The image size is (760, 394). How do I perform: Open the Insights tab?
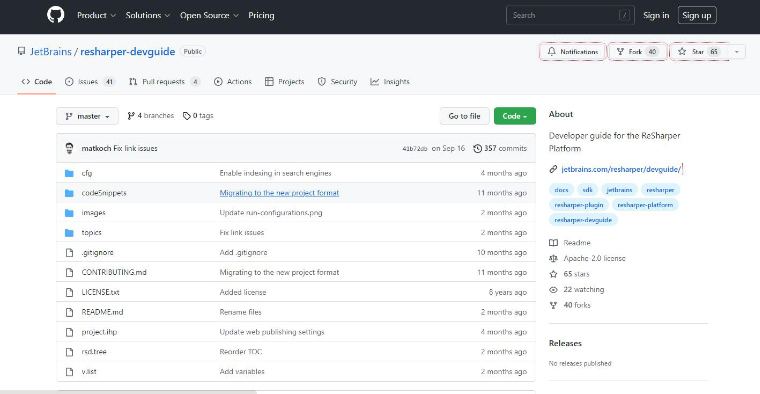click(390, 81)
